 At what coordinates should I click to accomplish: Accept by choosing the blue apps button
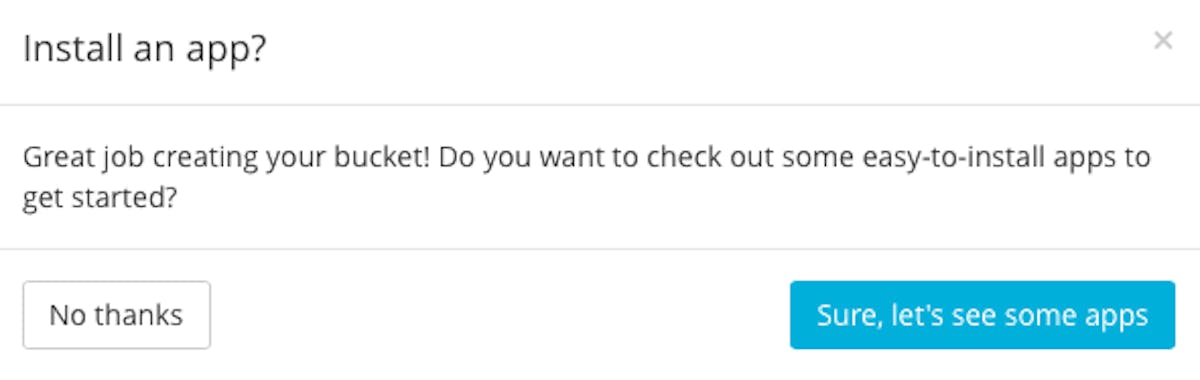click(982, 315)
